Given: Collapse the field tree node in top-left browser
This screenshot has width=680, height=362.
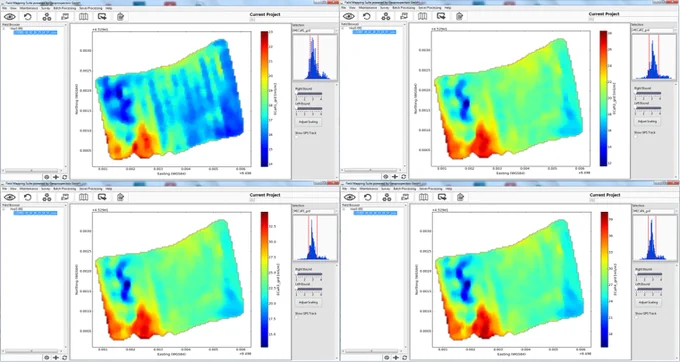Looking at the screenshot, I should (x=4, y=29).
